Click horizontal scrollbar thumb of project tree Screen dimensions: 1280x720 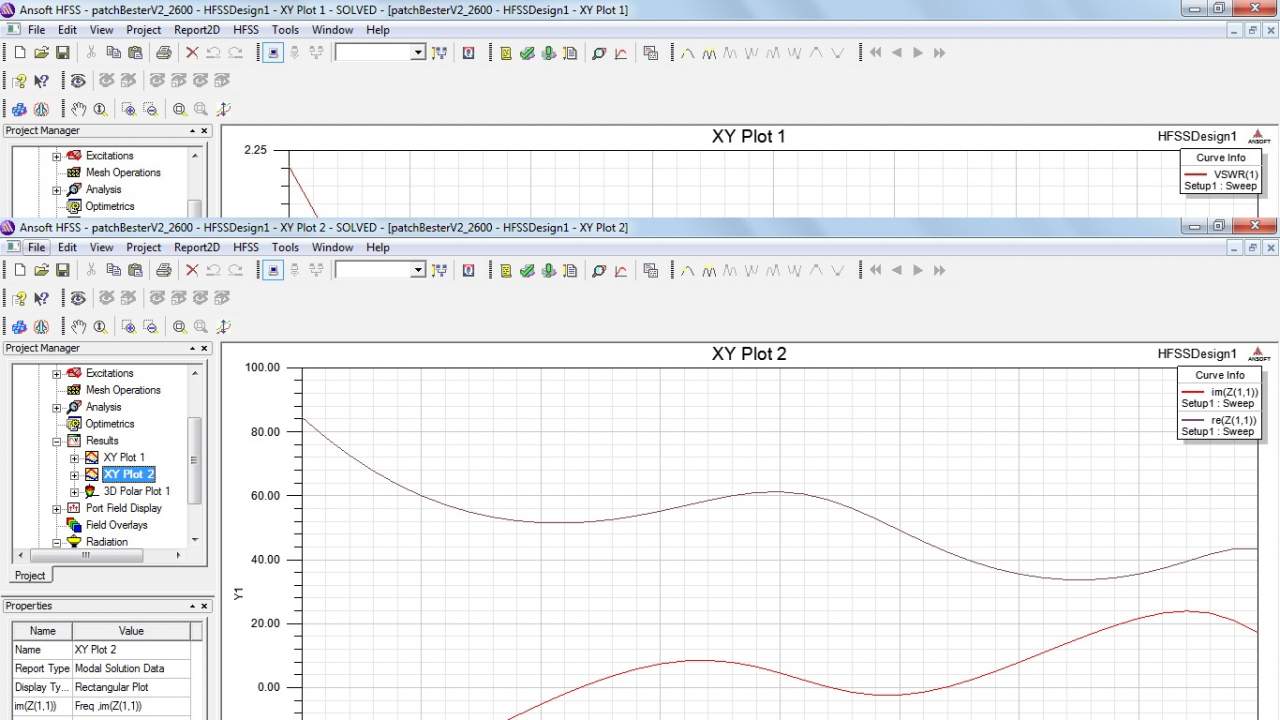point(85,555)
